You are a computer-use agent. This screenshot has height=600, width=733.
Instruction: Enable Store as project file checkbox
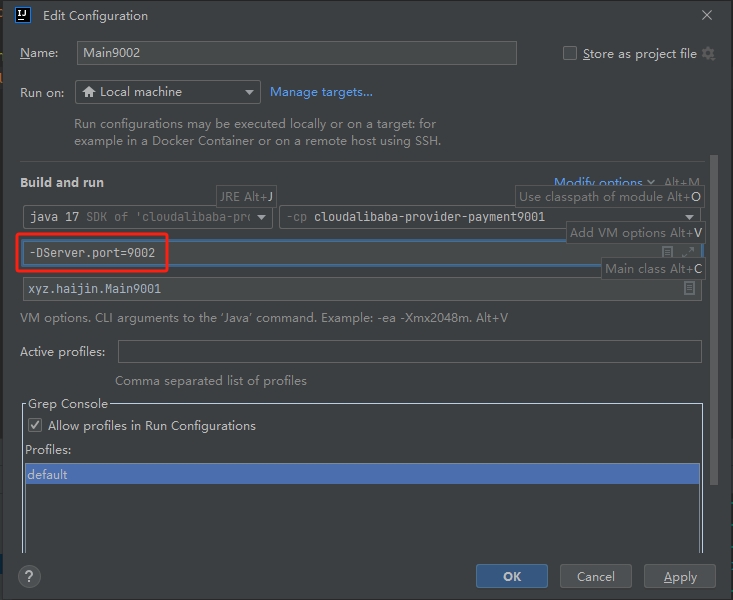click(x=569, y=53)
